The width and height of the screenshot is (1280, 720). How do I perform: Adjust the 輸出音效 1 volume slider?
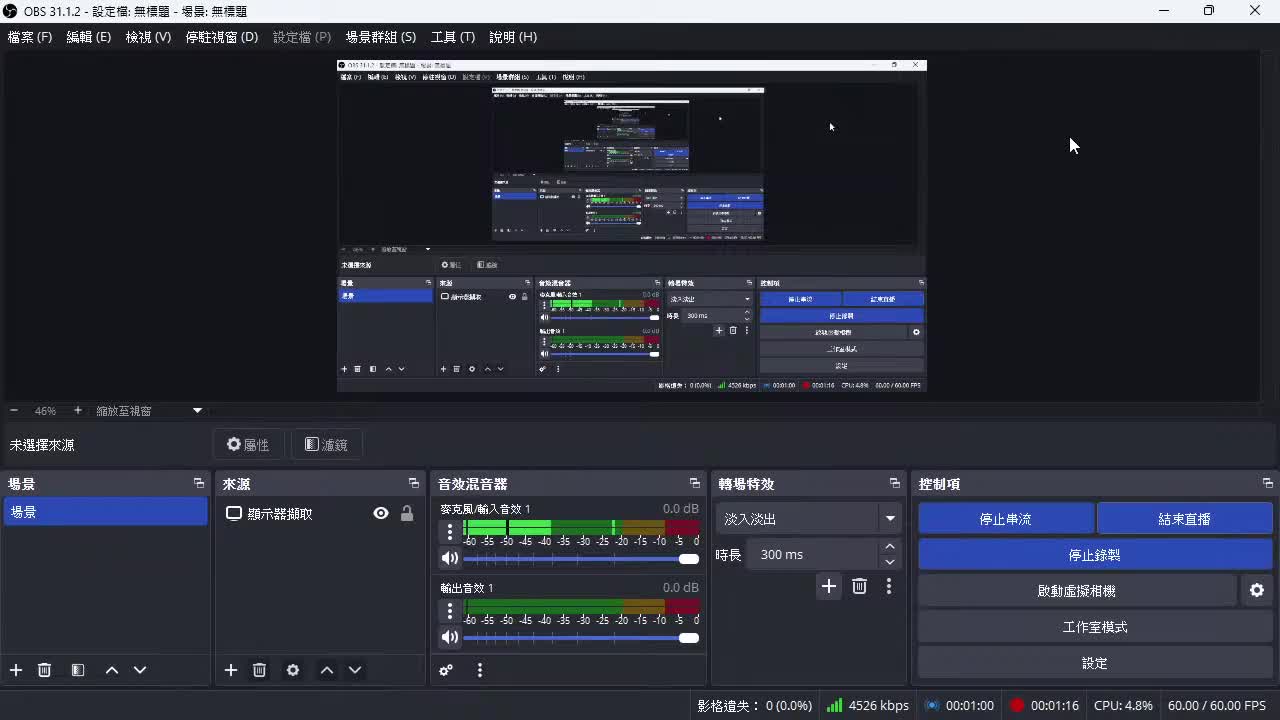tap(581, 638)
